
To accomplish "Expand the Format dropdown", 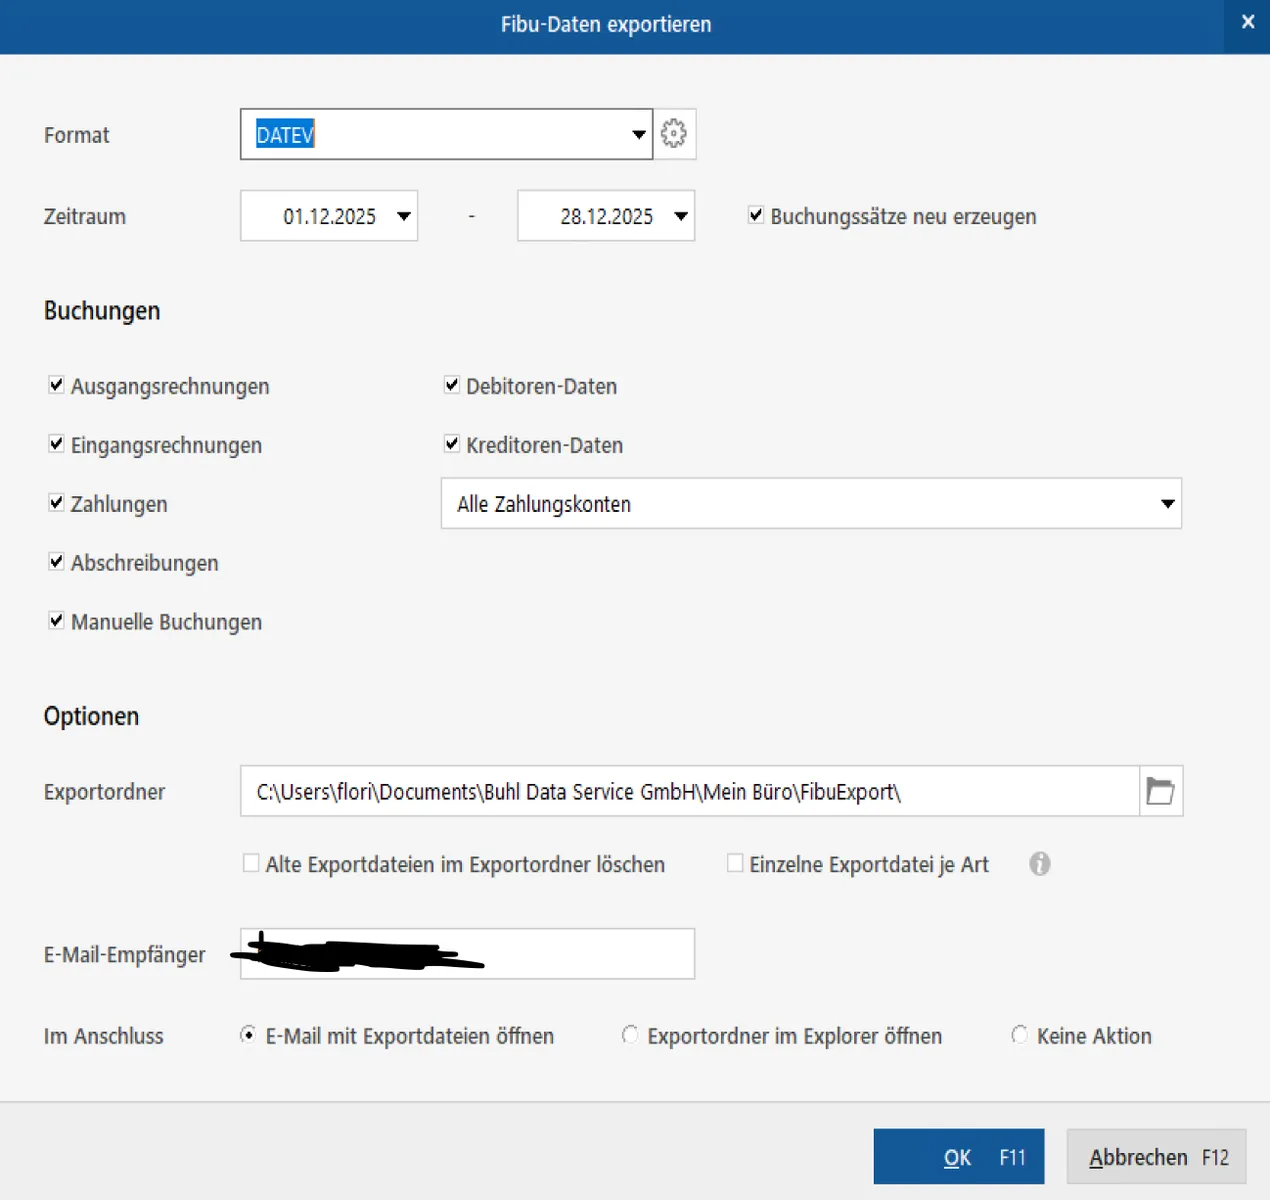I will click(x=638, y=135).
